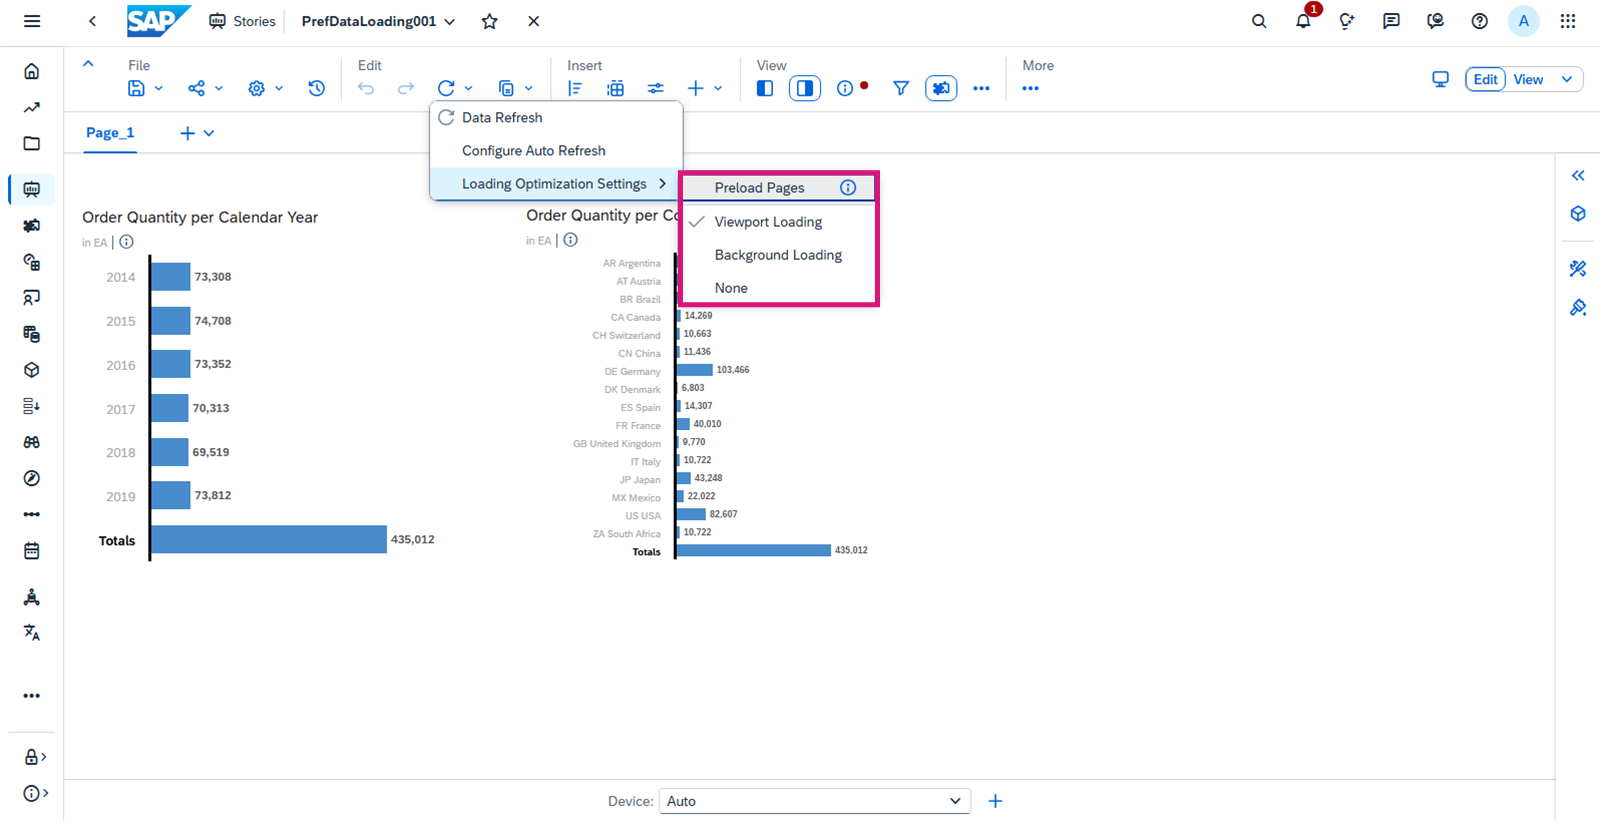1600x821 pixels.
Task: Open user profile avatar A
Action: [1523, 21]
